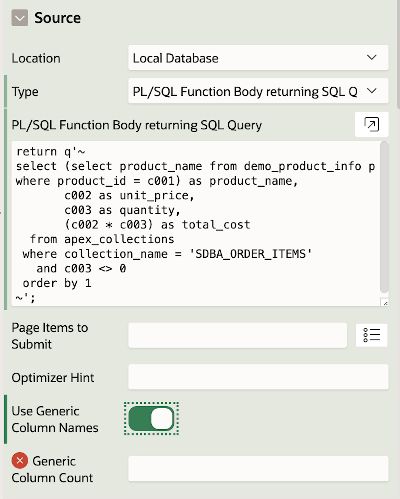Open the code editor expand icon
The image size is (400, 499).
point(371,124)
